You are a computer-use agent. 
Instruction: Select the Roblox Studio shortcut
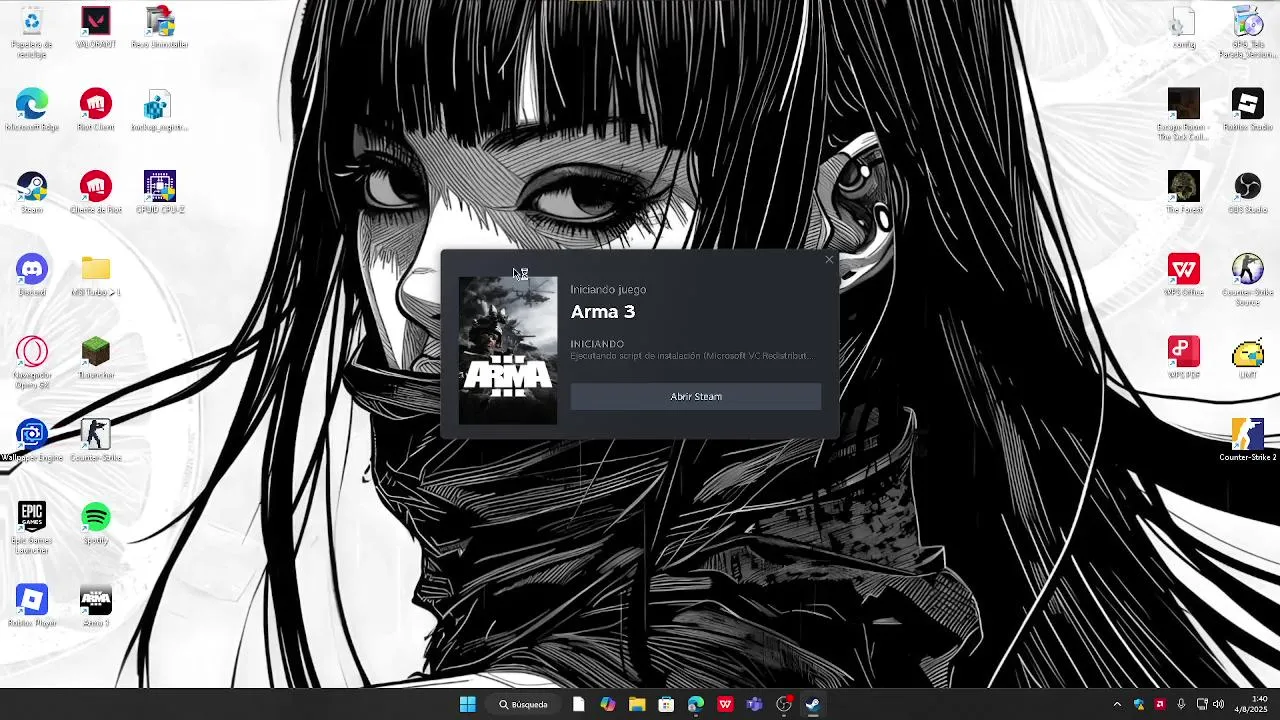pyautogui.click(x=1248, y=110)
